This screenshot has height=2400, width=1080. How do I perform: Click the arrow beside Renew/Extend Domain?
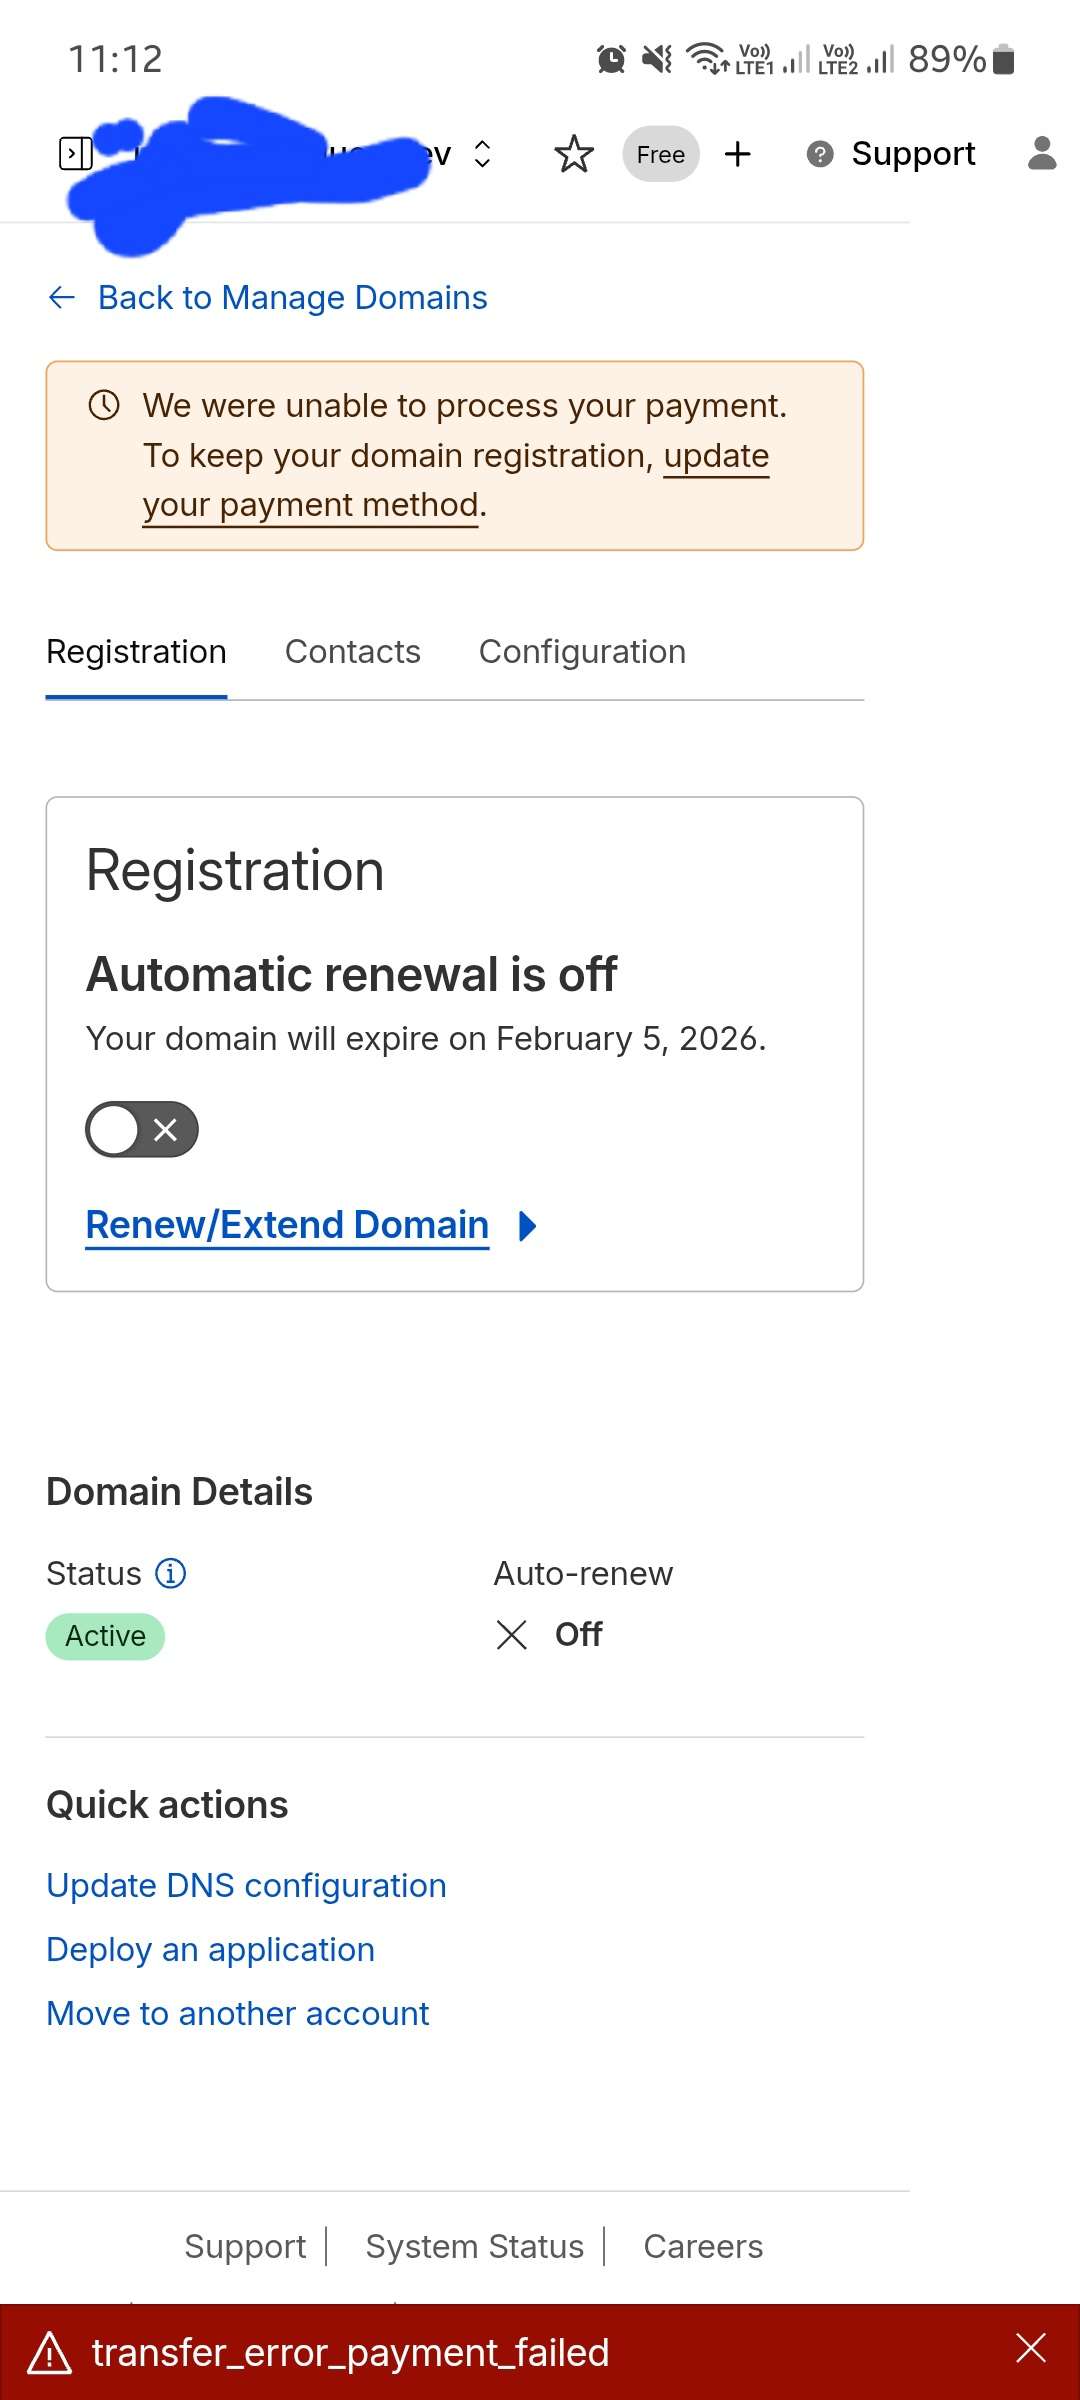[x=528, y=1226]
